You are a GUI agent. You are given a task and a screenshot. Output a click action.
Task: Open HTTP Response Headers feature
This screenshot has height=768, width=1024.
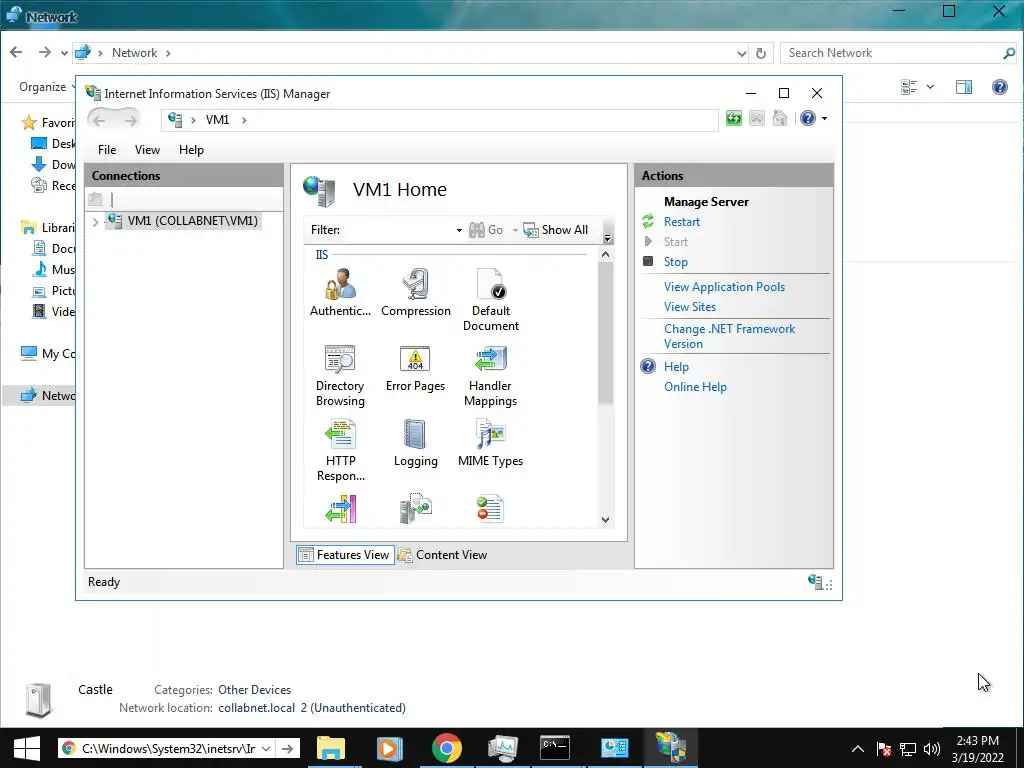[x=340, y=451]
